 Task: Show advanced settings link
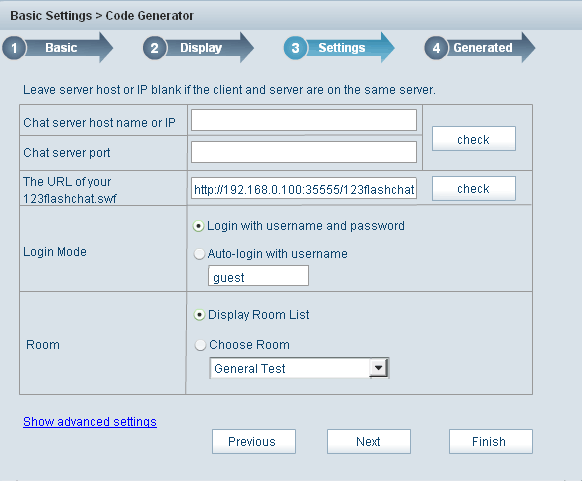(x=90, y=422)
